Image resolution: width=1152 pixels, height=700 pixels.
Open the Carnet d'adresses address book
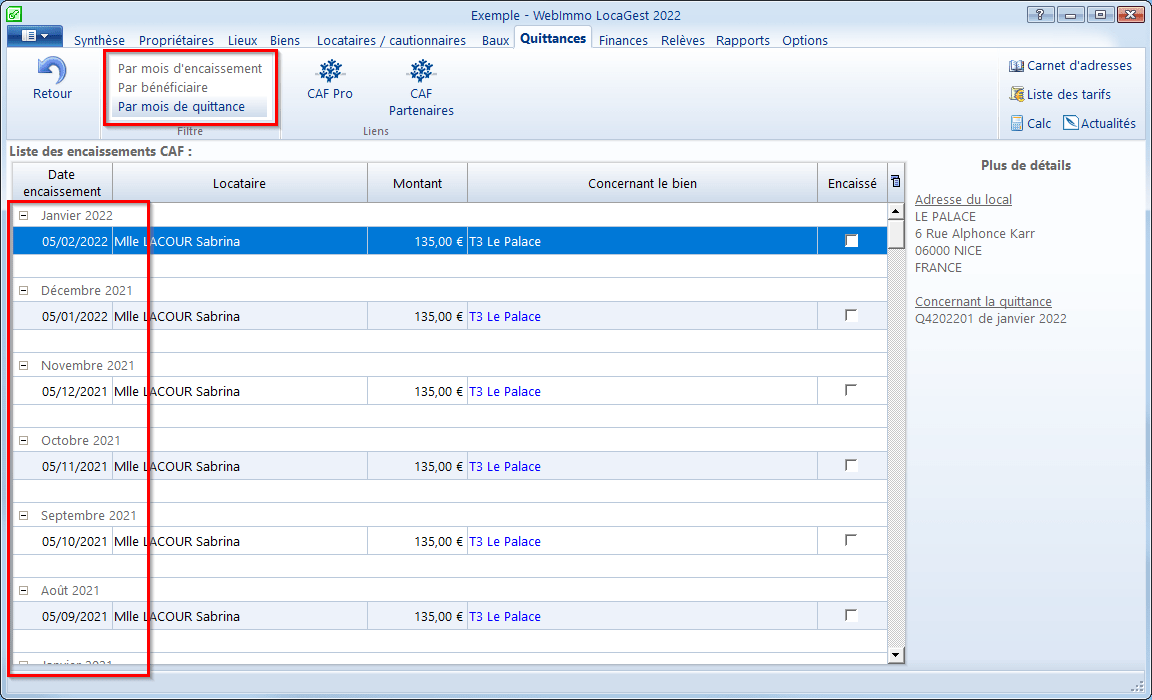[x=1016, y=66]
